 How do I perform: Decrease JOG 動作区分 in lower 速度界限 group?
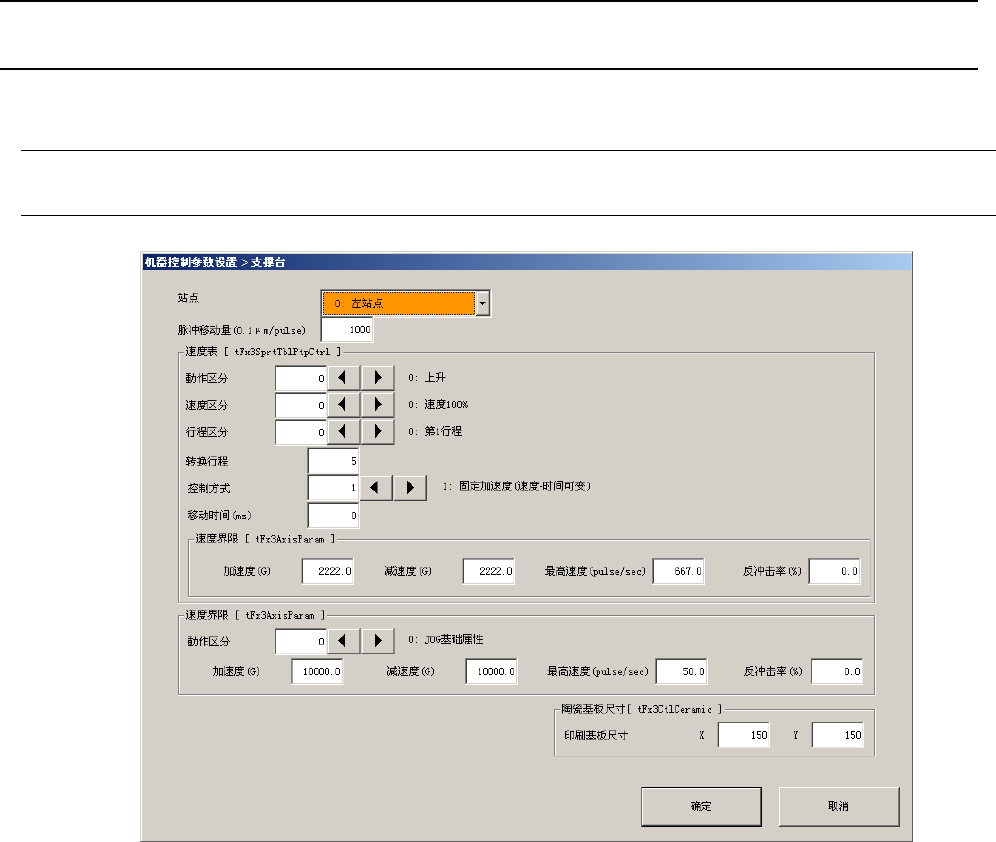point(343,640)
